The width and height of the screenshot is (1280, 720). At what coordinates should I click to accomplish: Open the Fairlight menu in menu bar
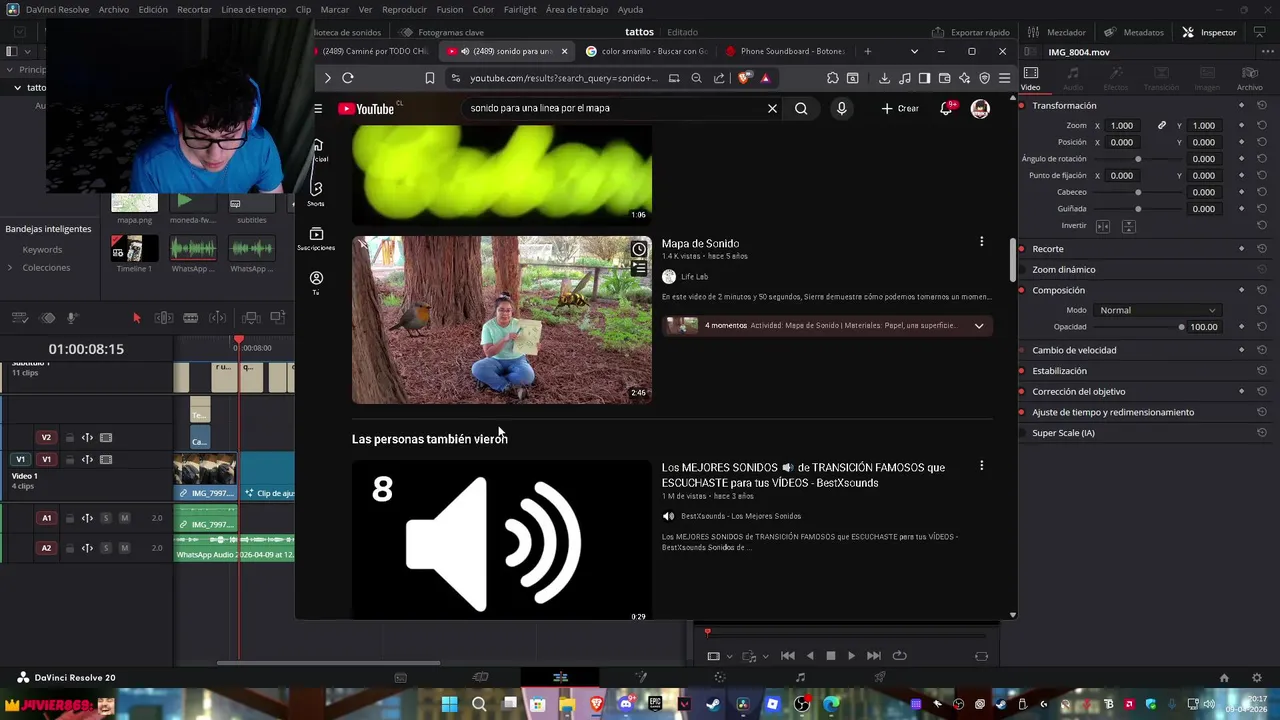(520, 9)
